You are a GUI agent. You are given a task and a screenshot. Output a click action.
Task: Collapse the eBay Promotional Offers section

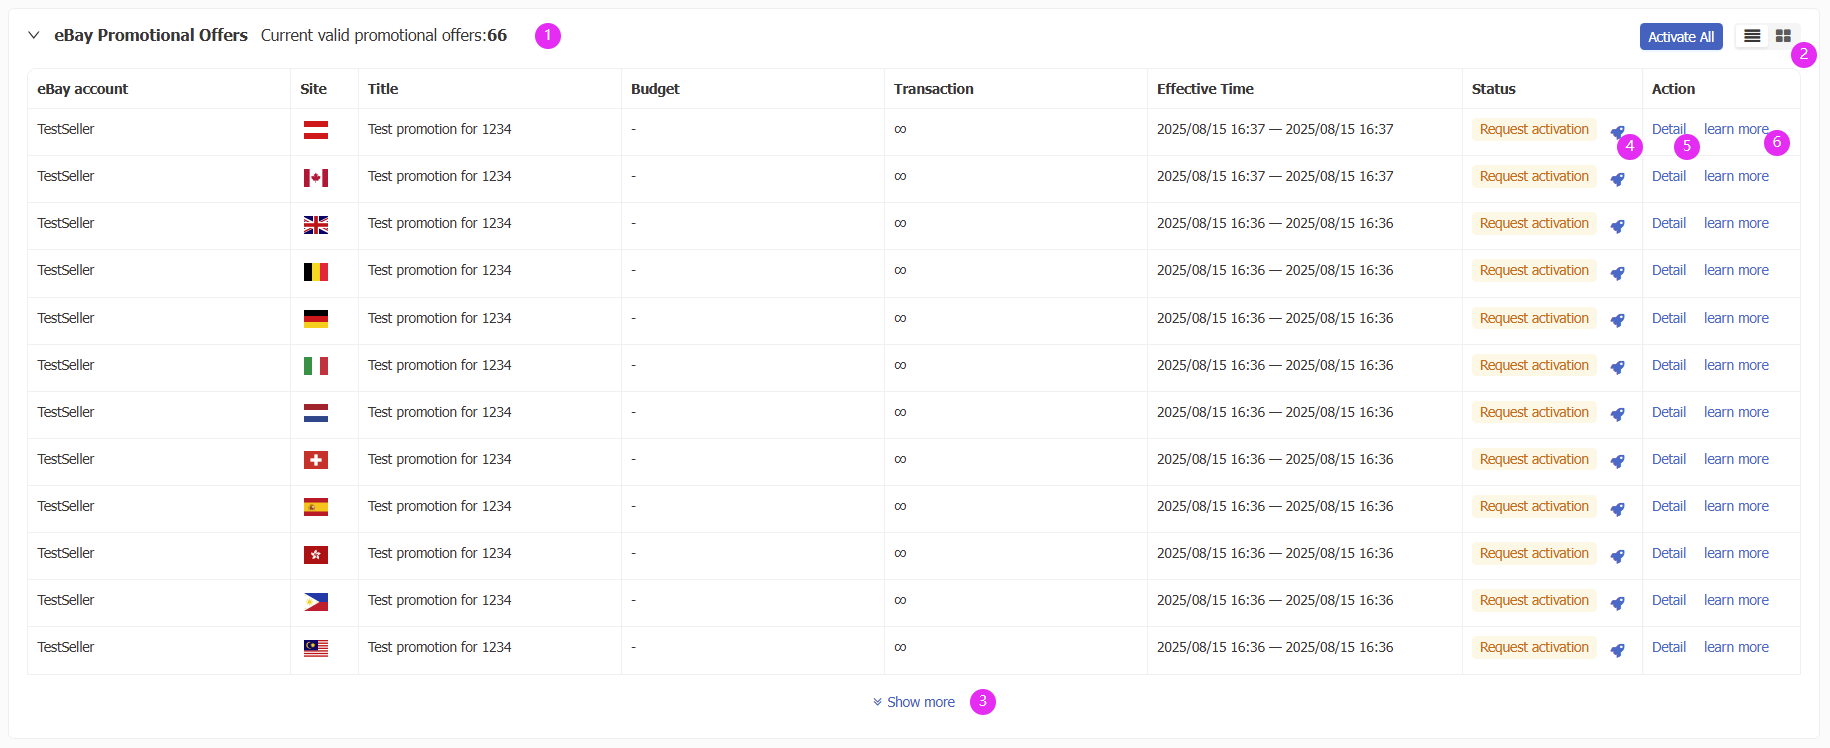click(x=34, y=35)
